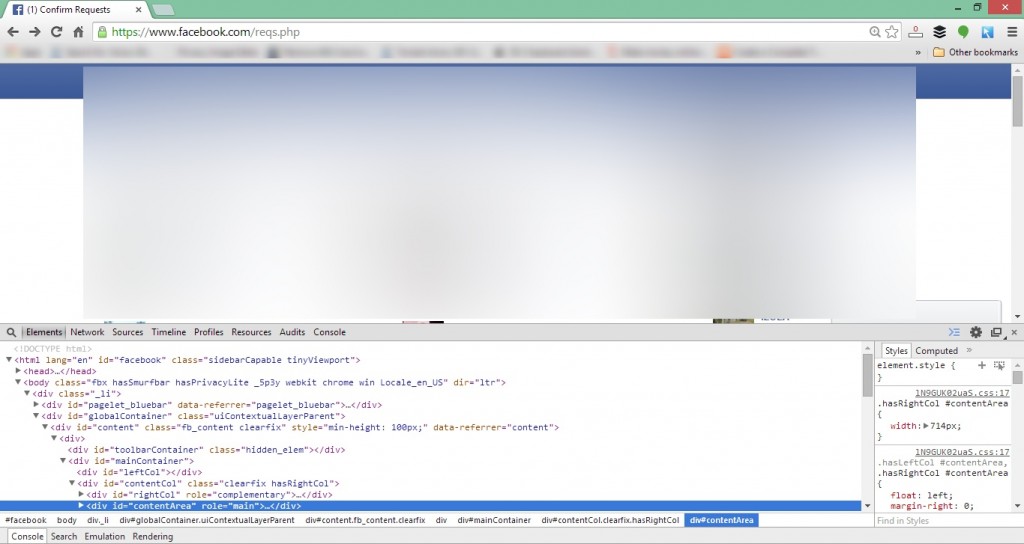Screen dimensions: 1024x544
Task: Close the DevTools panel
Action: coord(1014,332)
